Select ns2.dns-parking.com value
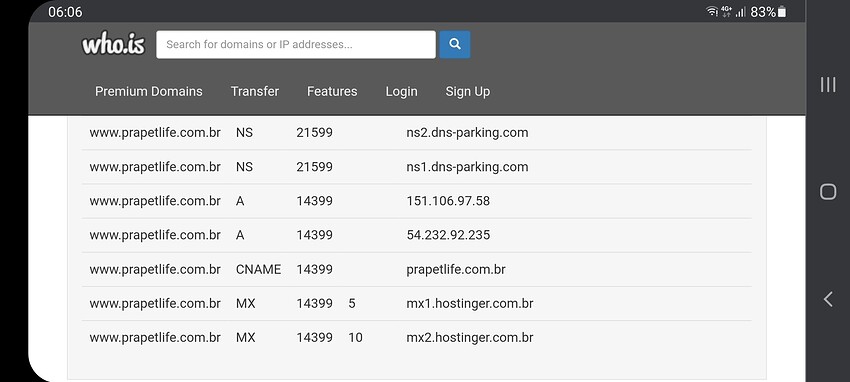Image resolution: width=850 pixels, height=382 pixels. click(x=467, y=133)
